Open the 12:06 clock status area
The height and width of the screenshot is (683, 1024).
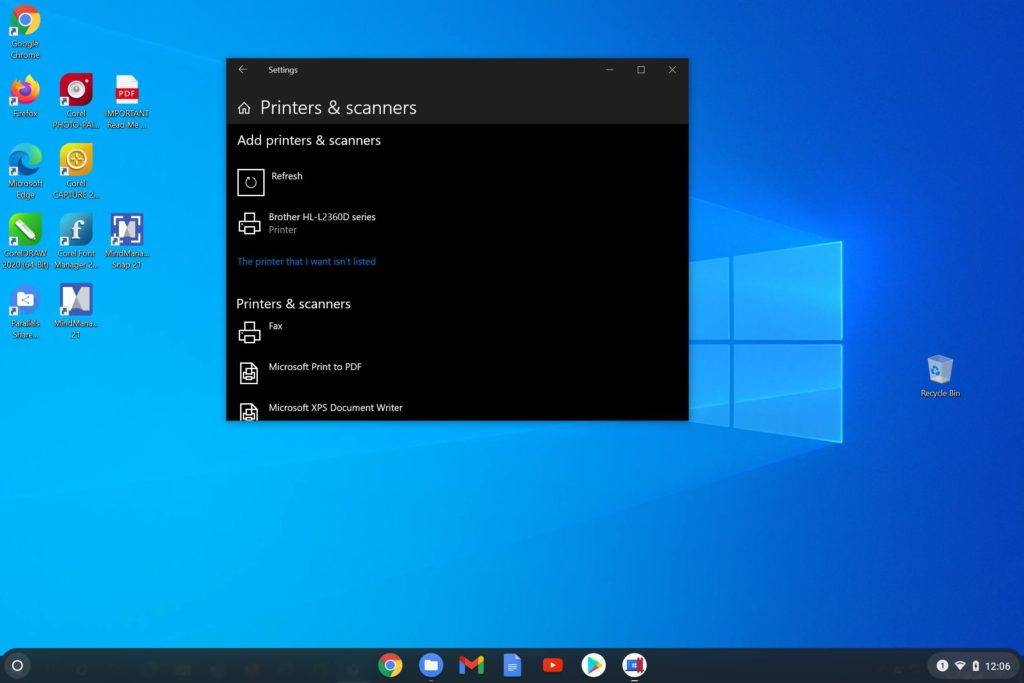(997, 666)
